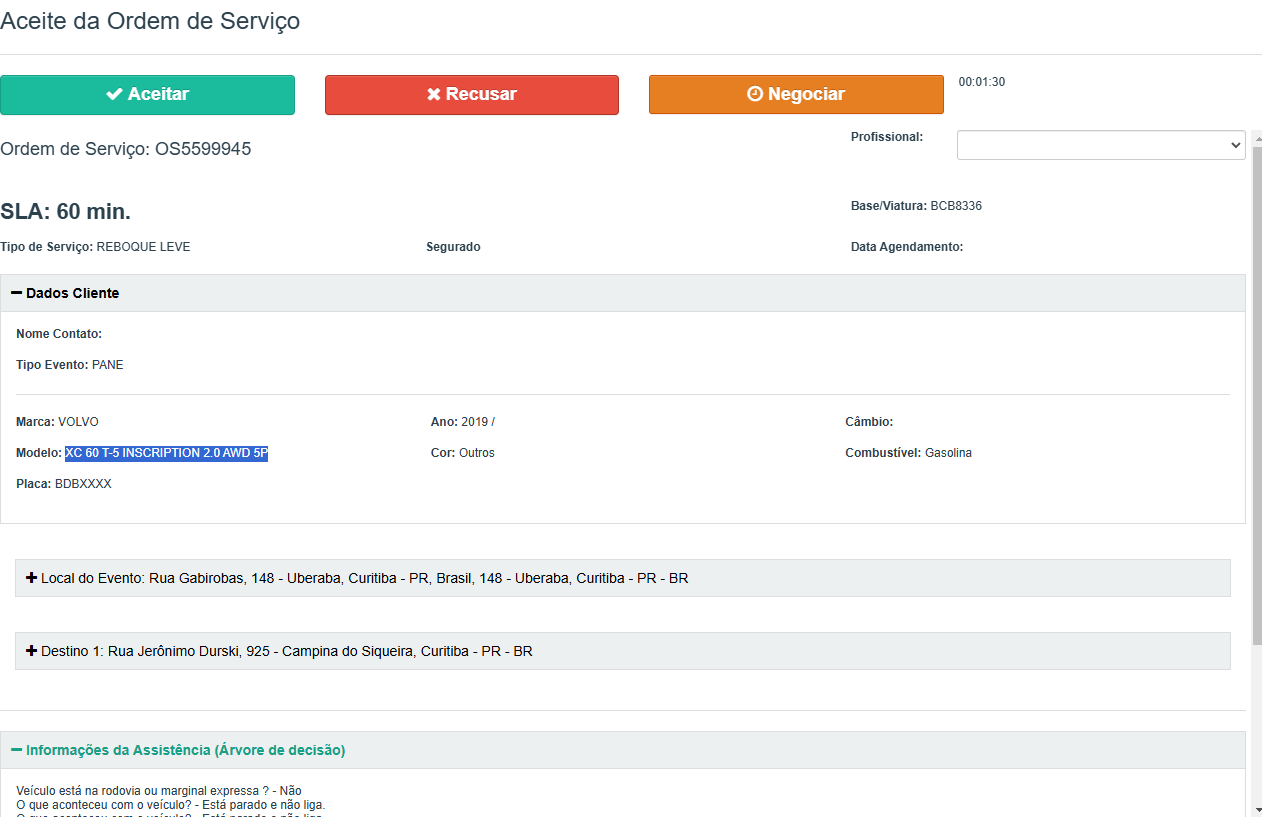Click the license plate value BDBXXXX
Viewport: 1262px width, 817px height.
click(83, 484)
